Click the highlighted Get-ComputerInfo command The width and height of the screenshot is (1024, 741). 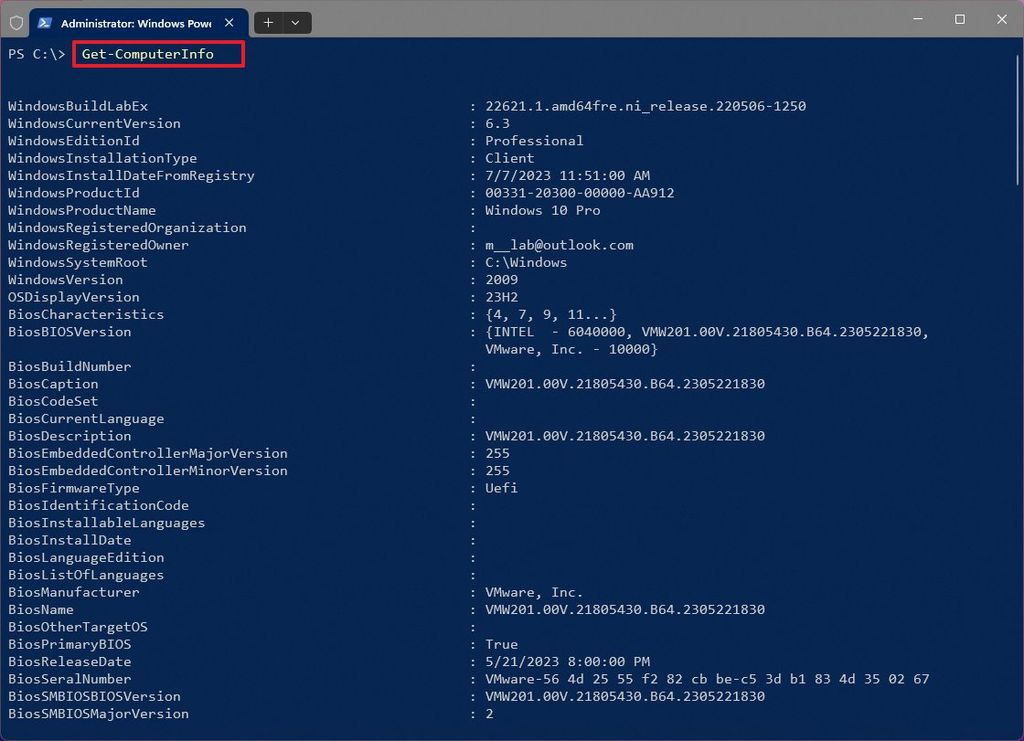click(157, 54)
